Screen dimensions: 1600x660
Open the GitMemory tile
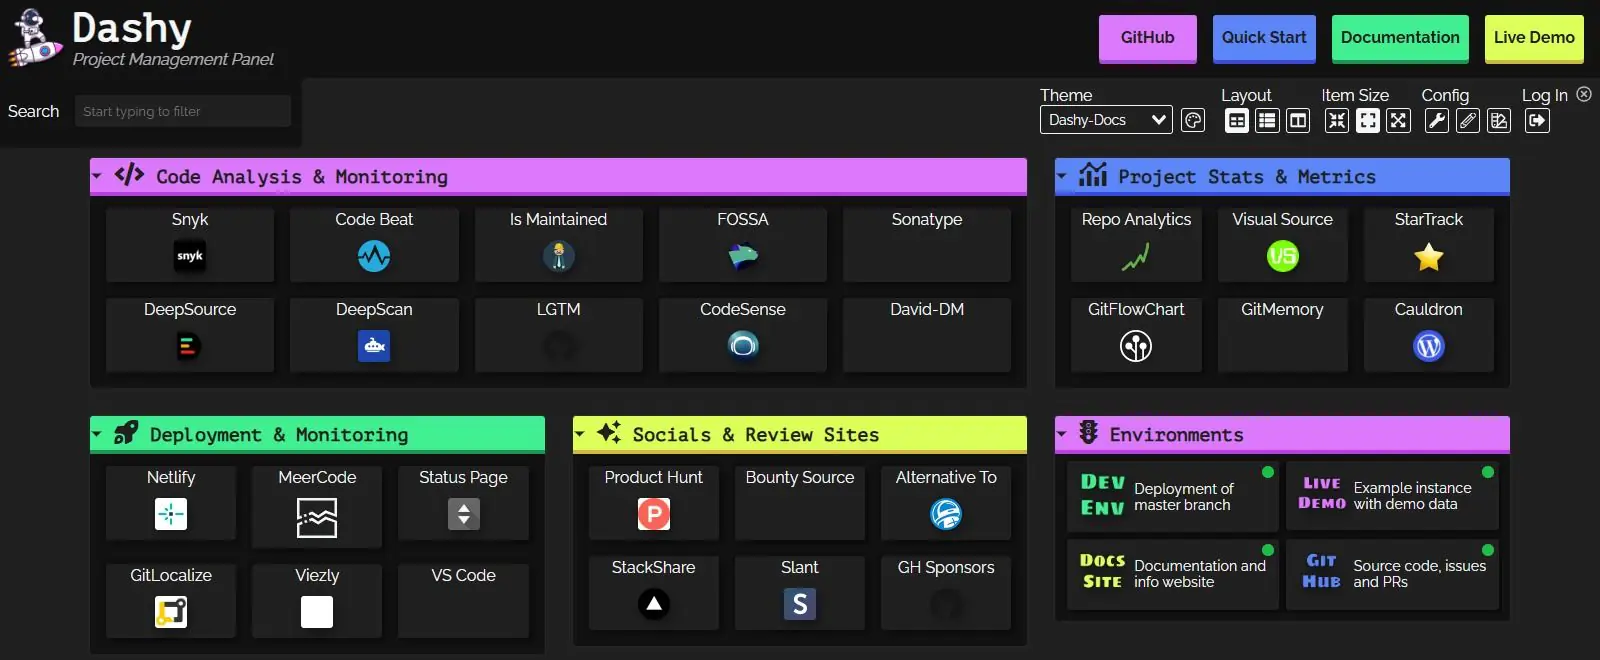(1282, 334)
